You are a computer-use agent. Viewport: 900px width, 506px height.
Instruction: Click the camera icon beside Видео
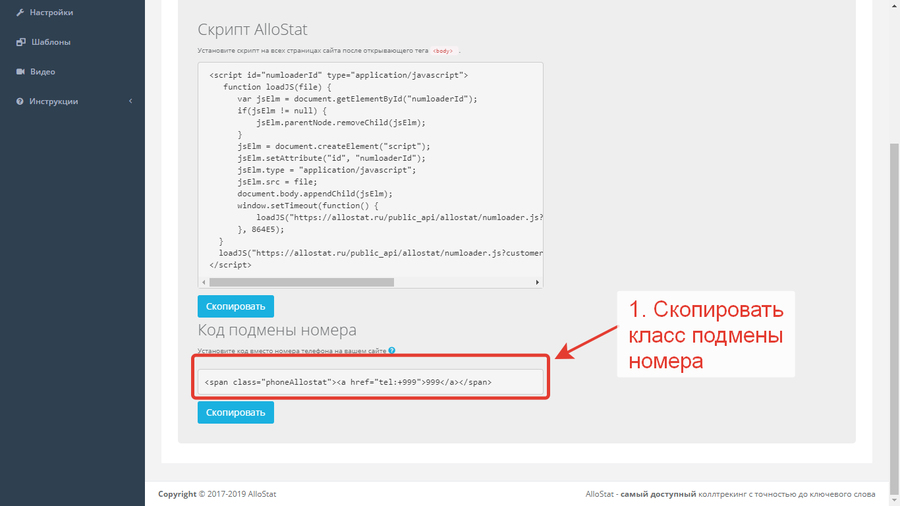coord(21,72)
